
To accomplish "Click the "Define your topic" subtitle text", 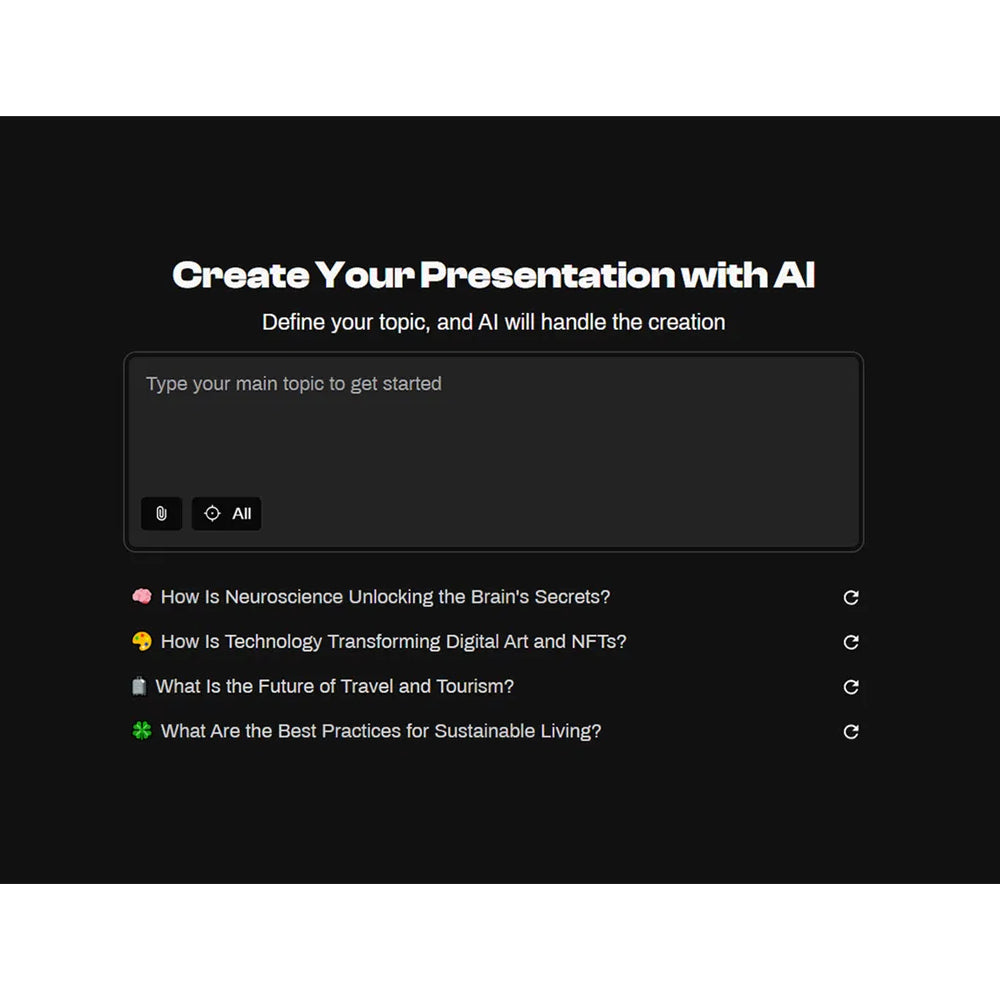I will coord(493,322).
